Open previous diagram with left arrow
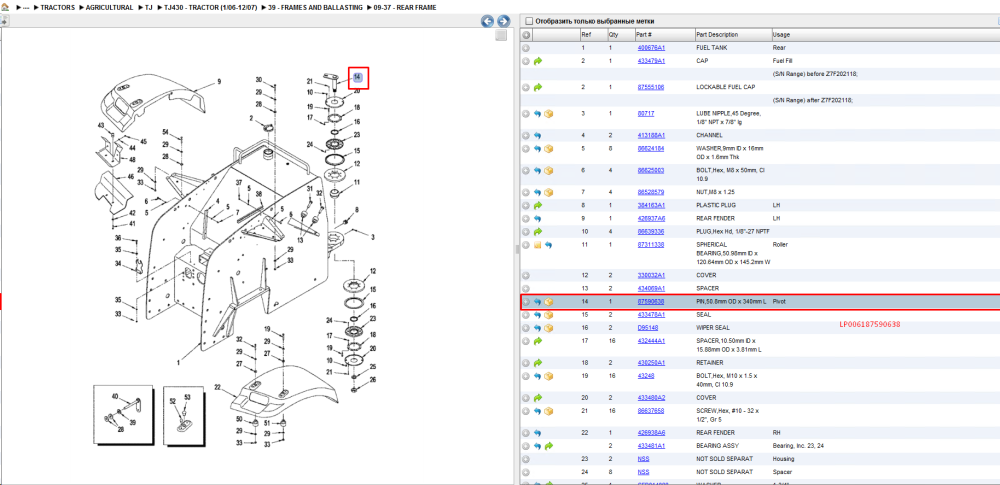Image resolution: width=1000 pixels, height=485 pixels. click(x=487, y=21)
